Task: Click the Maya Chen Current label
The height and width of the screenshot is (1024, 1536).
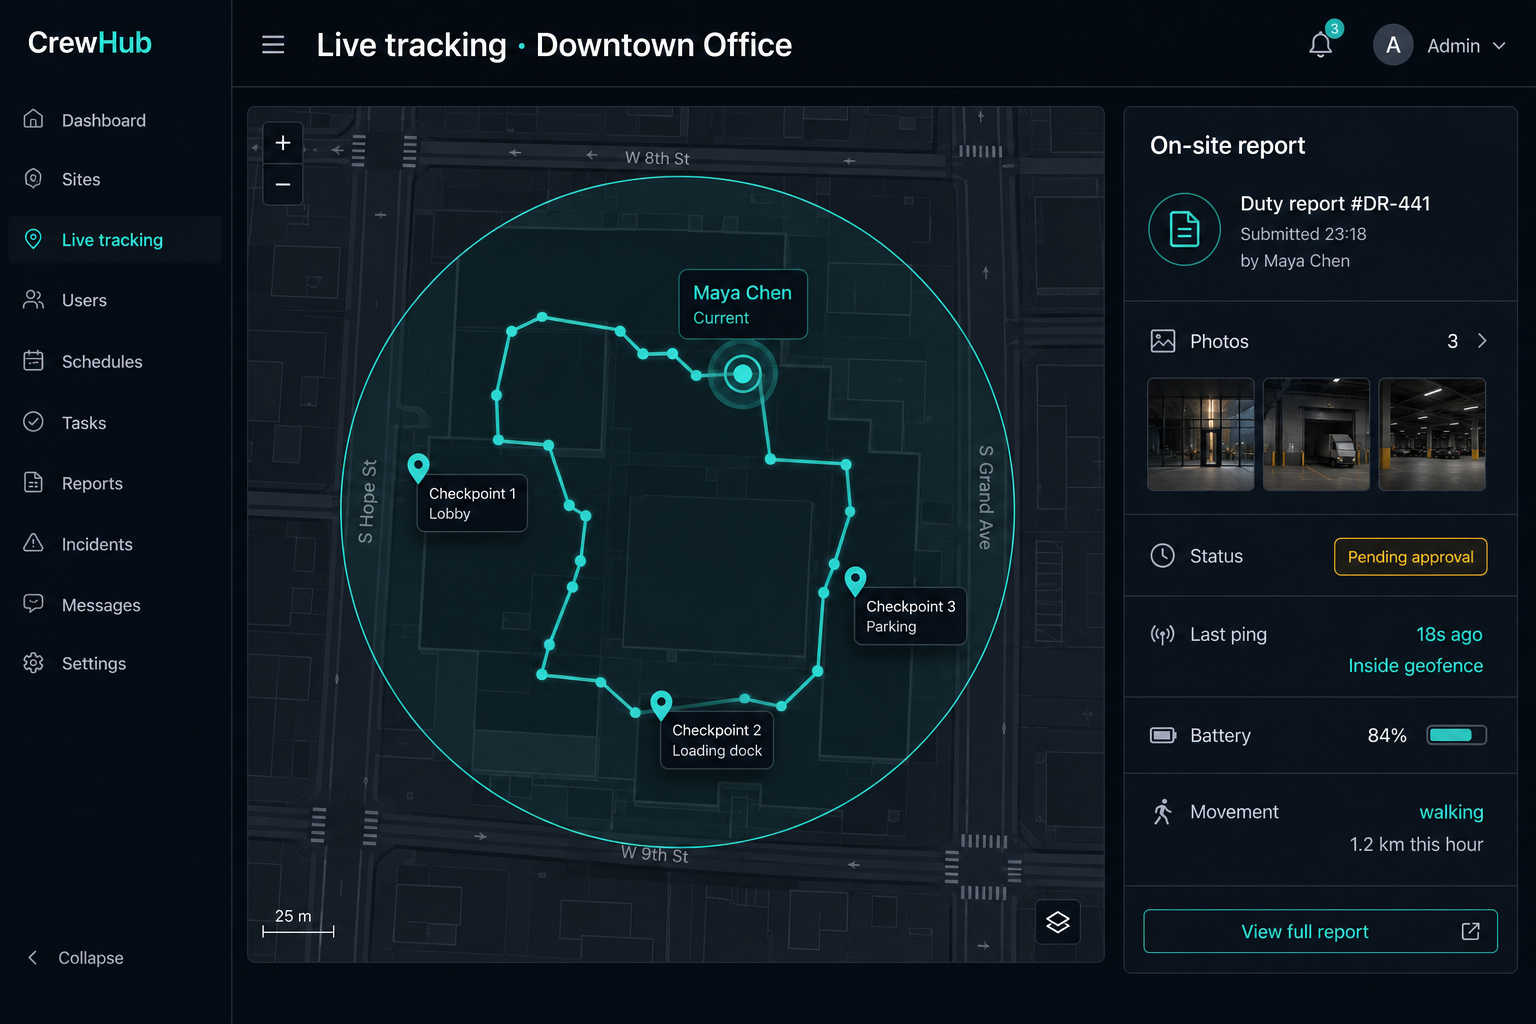Action: click(x=743, y=304)
